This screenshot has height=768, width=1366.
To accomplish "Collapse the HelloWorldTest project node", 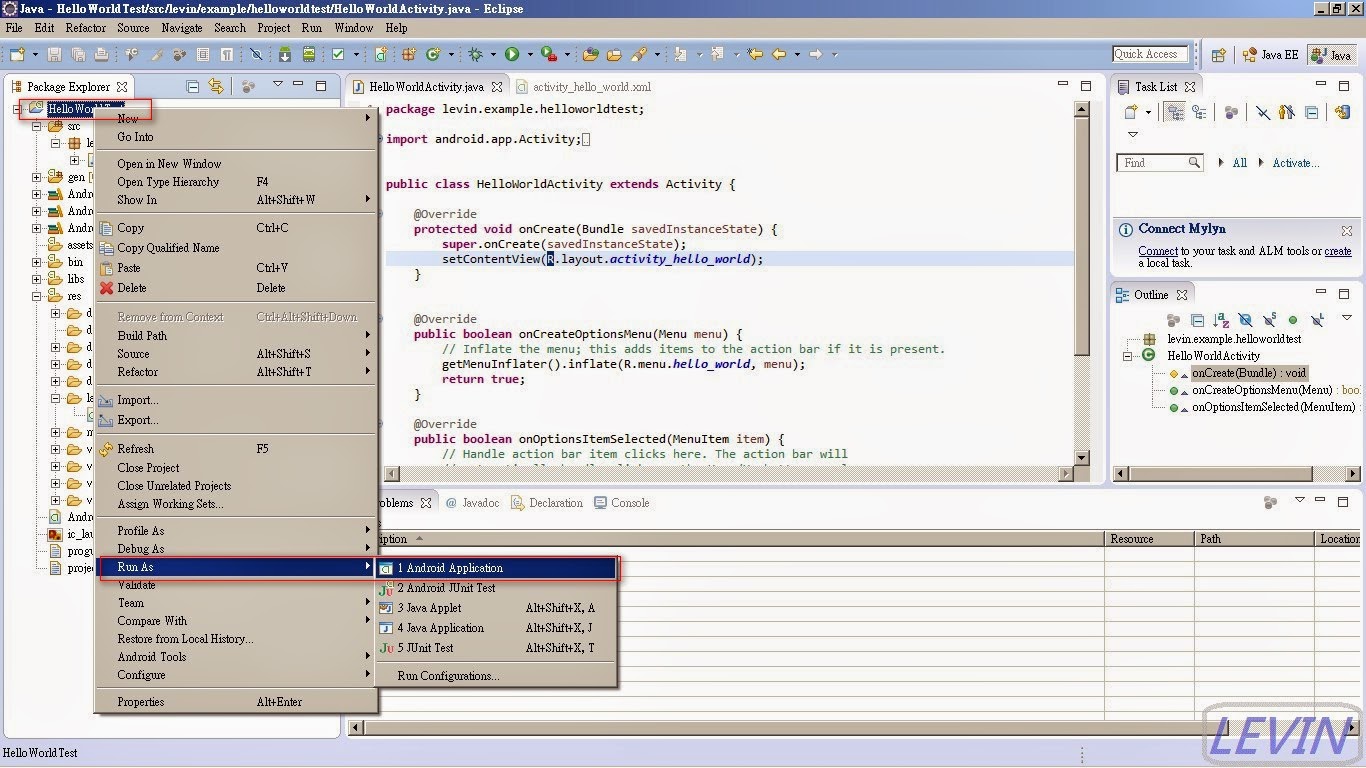I will (19, 109).
